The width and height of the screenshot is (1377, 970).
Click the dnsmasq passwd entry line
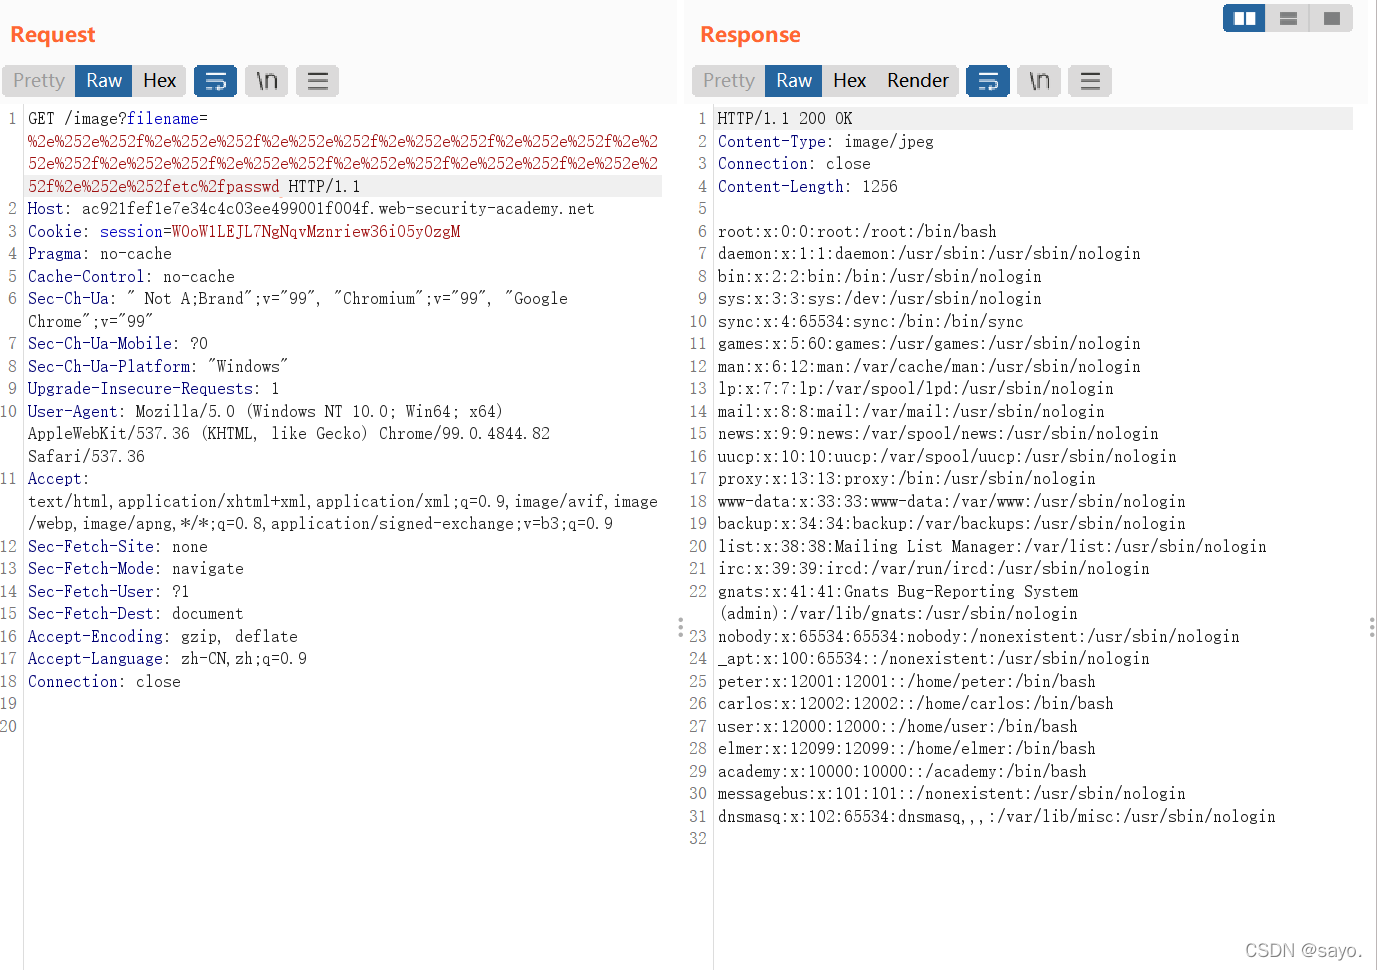point(996,816)
